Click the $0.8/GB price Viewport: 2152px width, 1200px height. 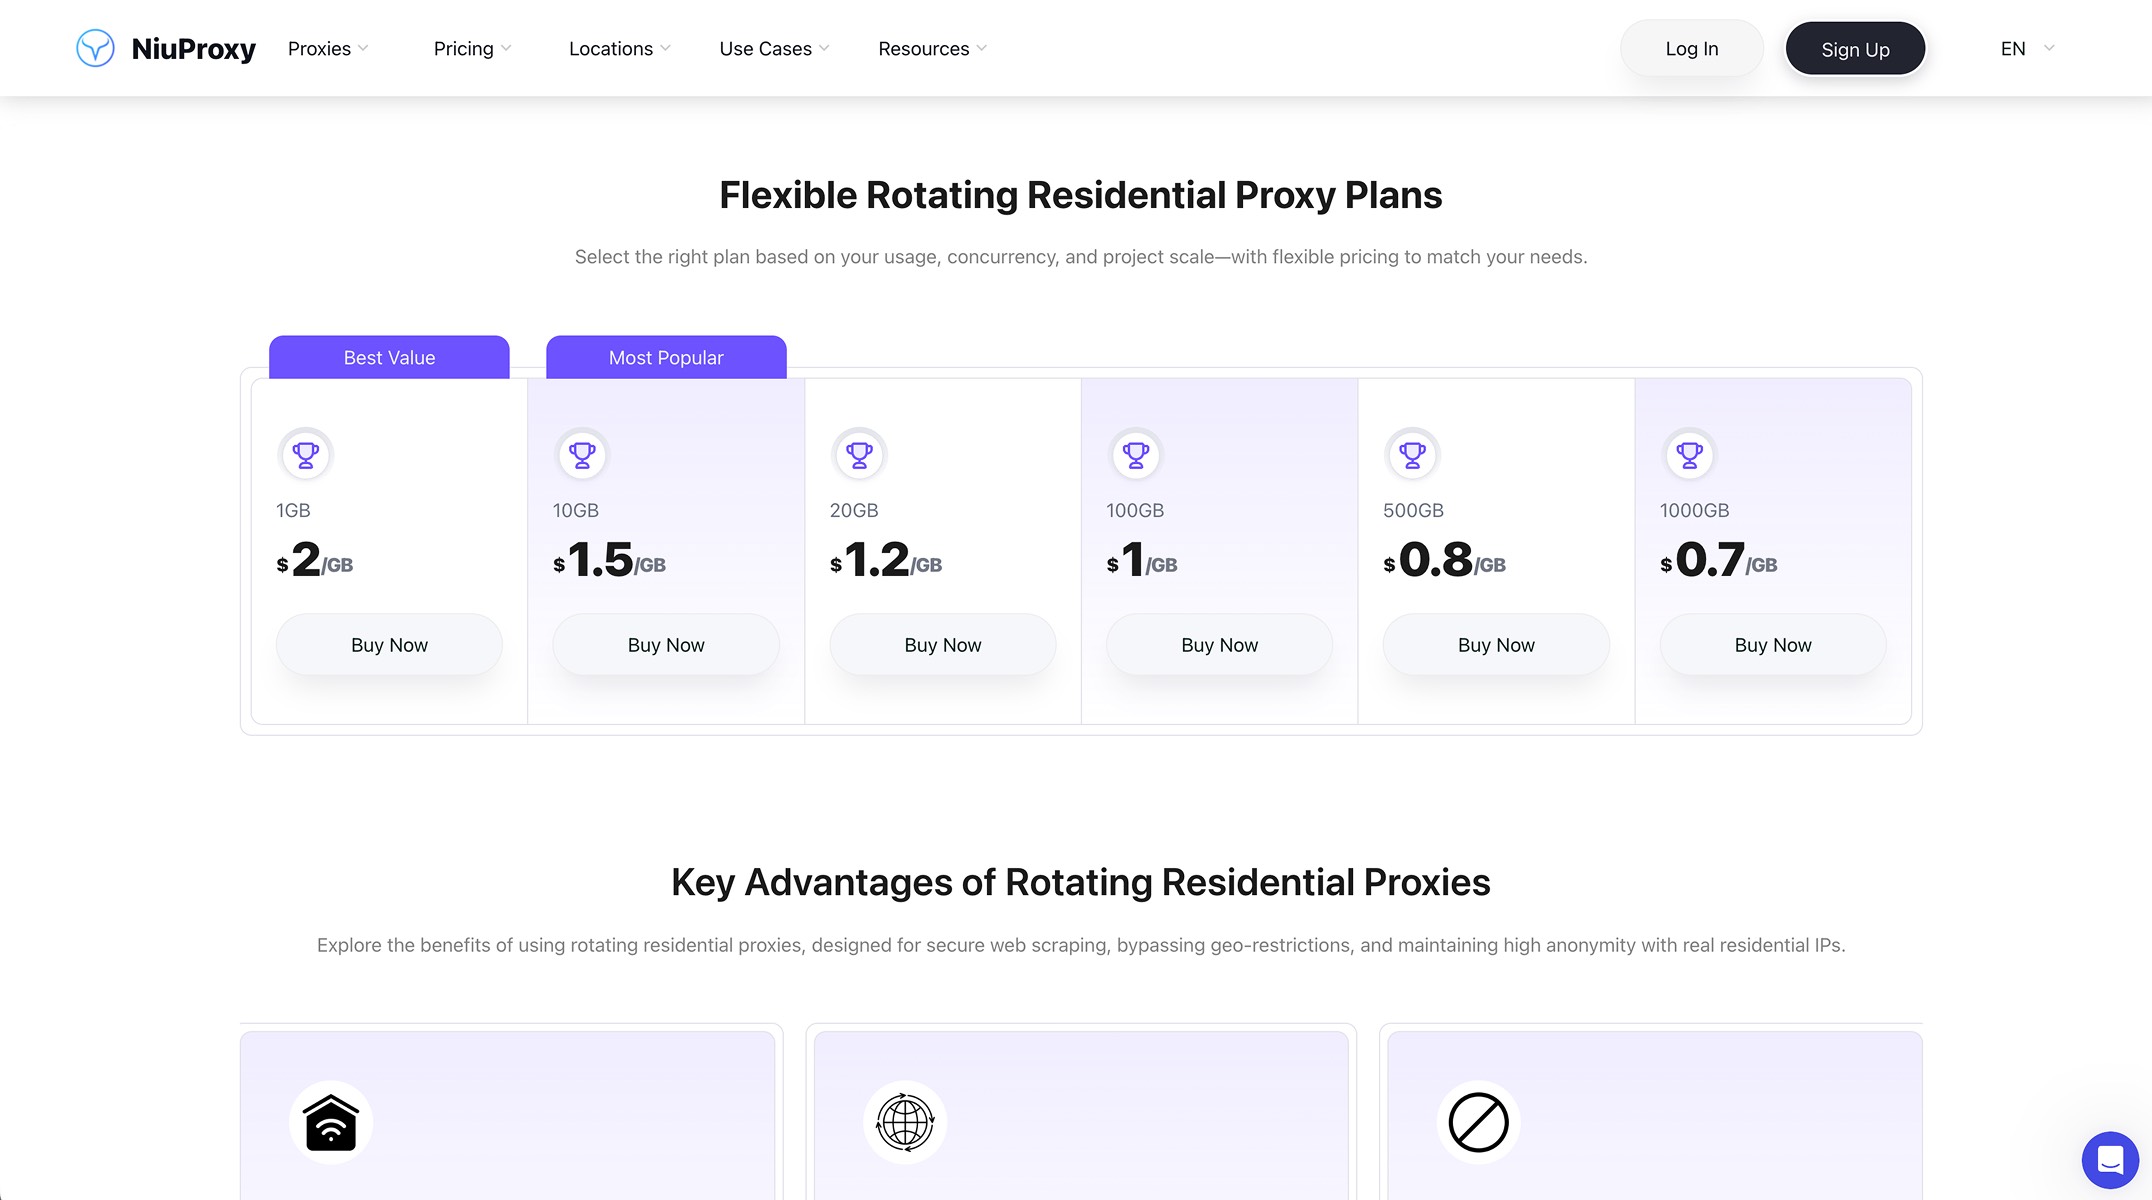click(1444, 560)
